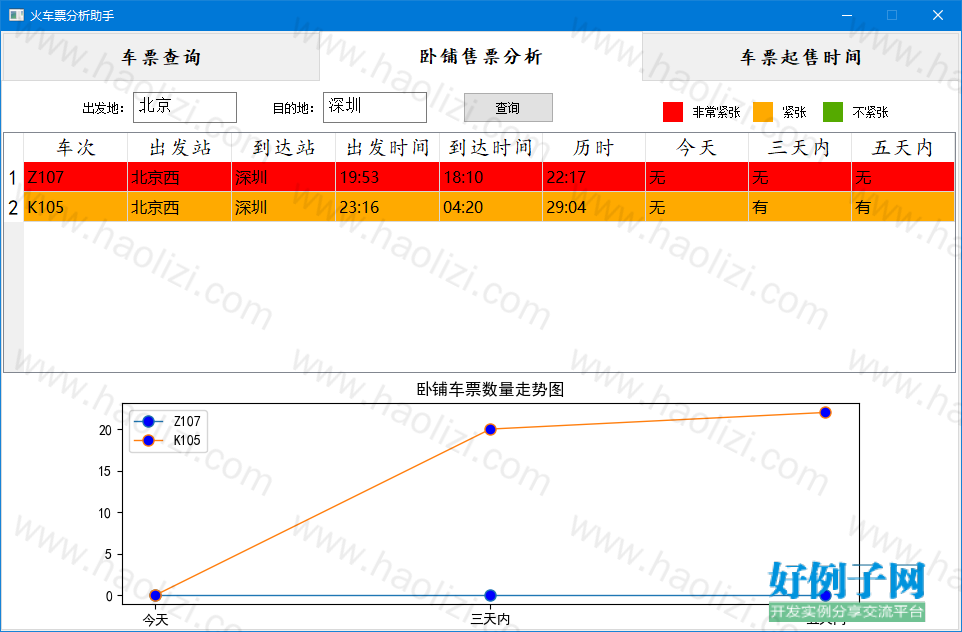Click the 出发时间 column header
This screenshot has width=962, height=632.
387,148
